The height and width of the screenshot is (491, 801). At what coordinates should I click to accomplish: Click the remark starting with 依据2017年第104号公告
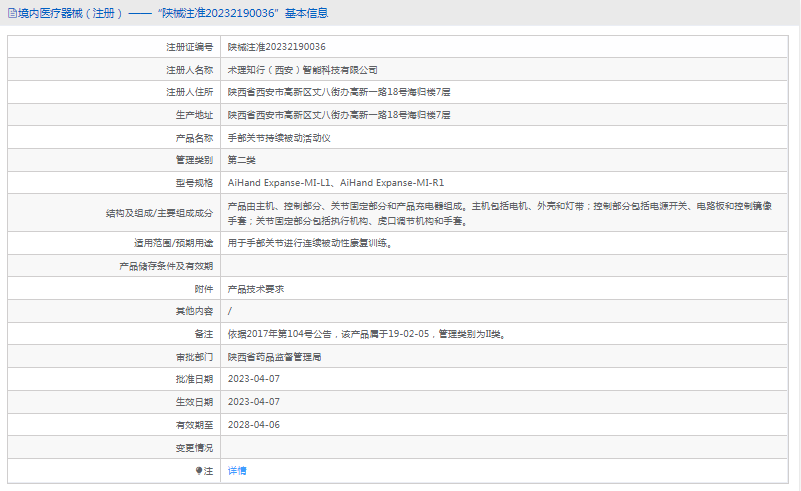coord(366,334)
